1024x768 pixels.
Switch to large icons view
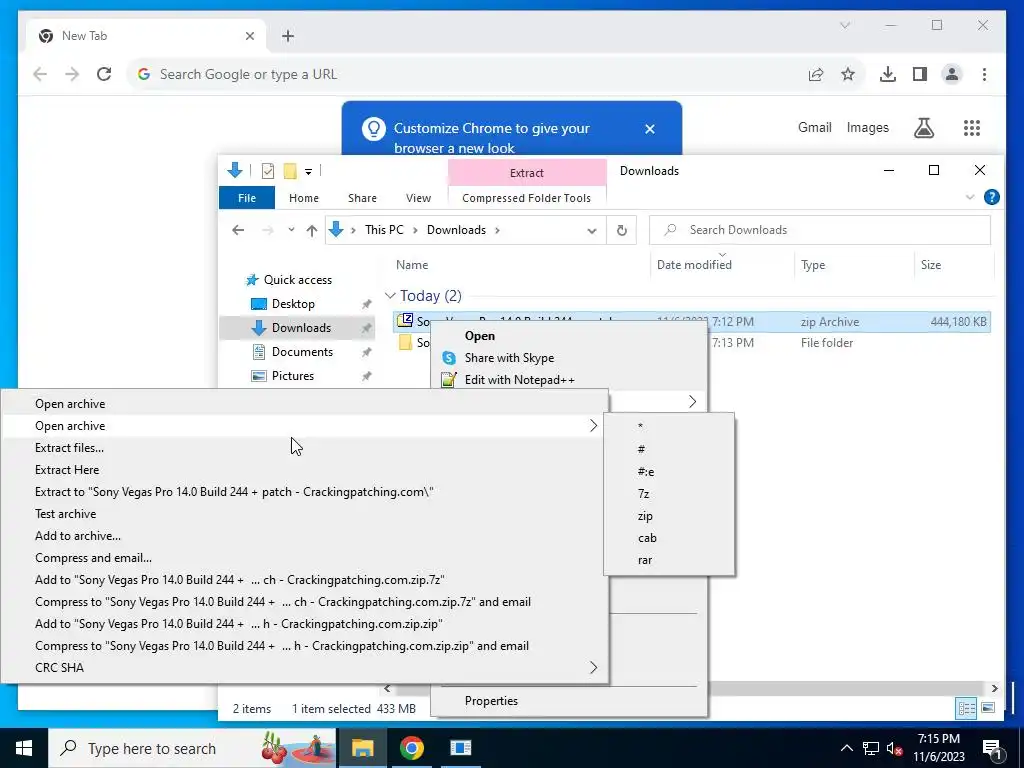pos(988,709)
